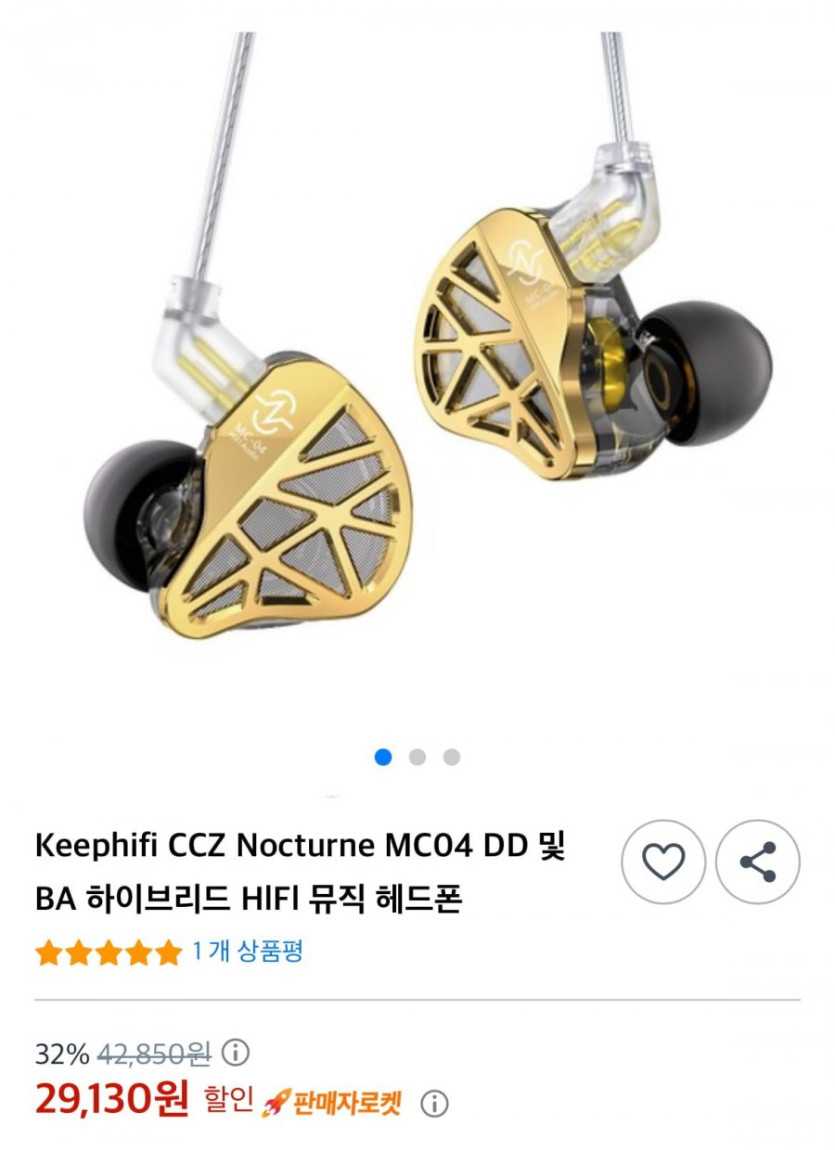This screenshot has width=835, height=1150.
Task: Select the first blue carousel dot
Action: tap(383, 757)
